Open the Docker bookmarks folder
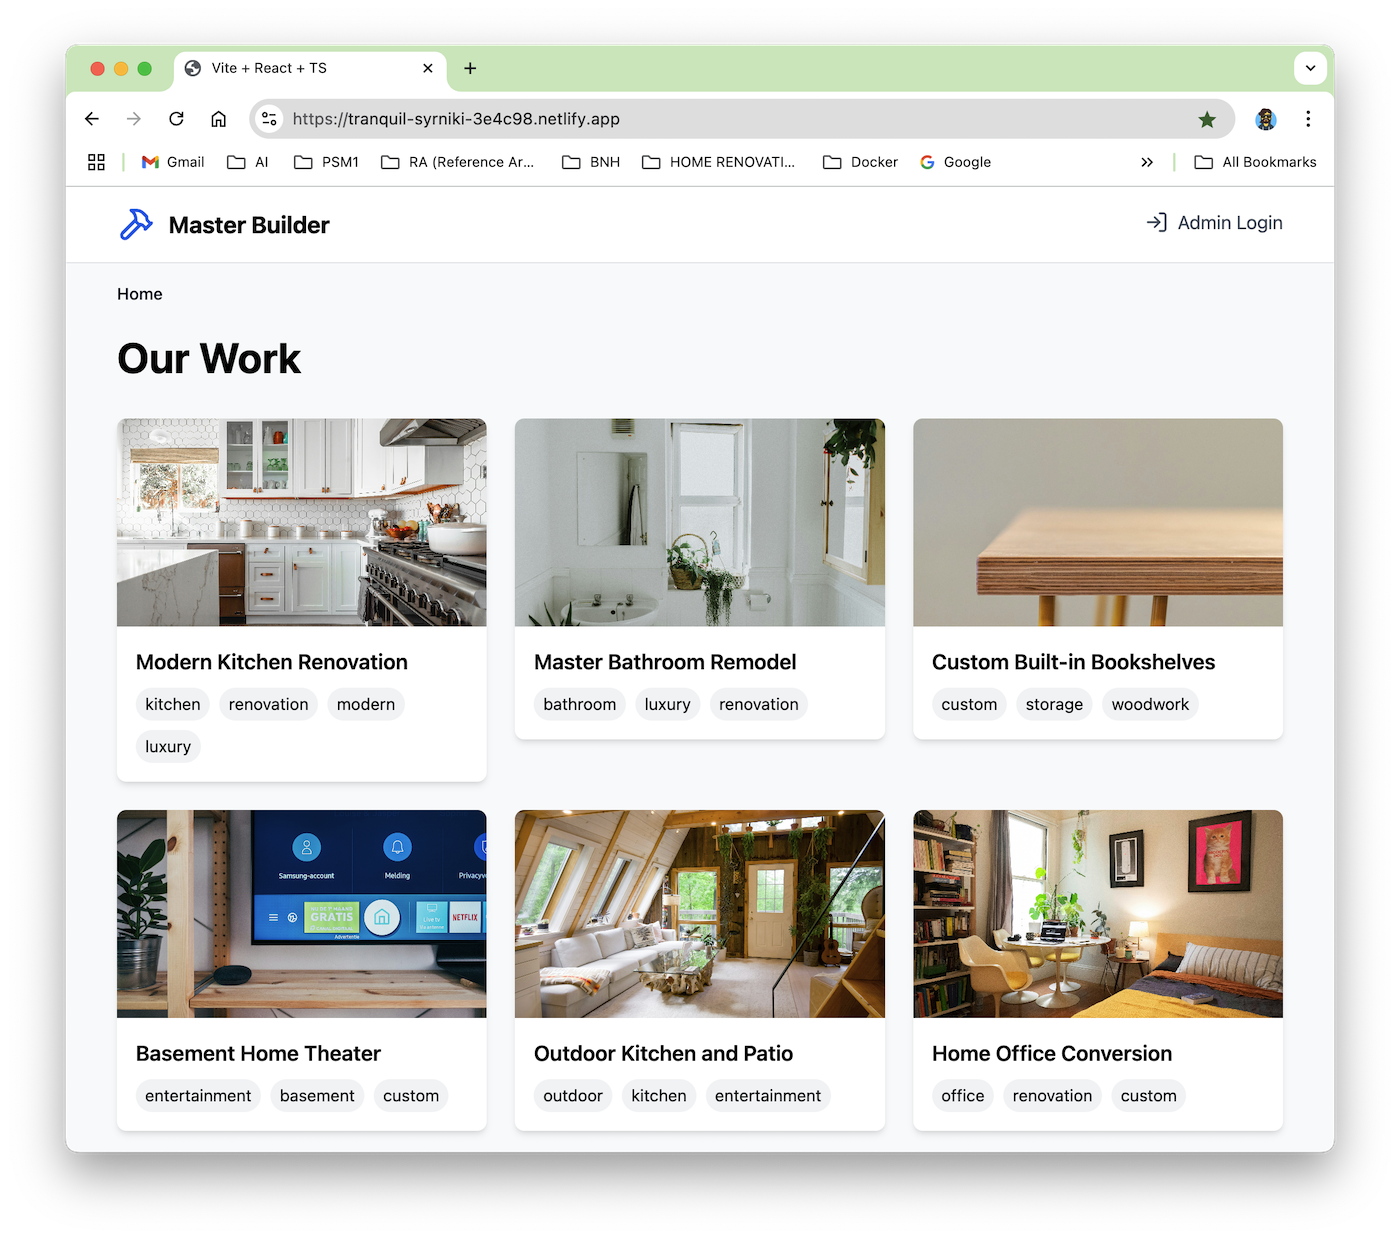Viewport: 1400px width, 1239px height. point(859,161)
